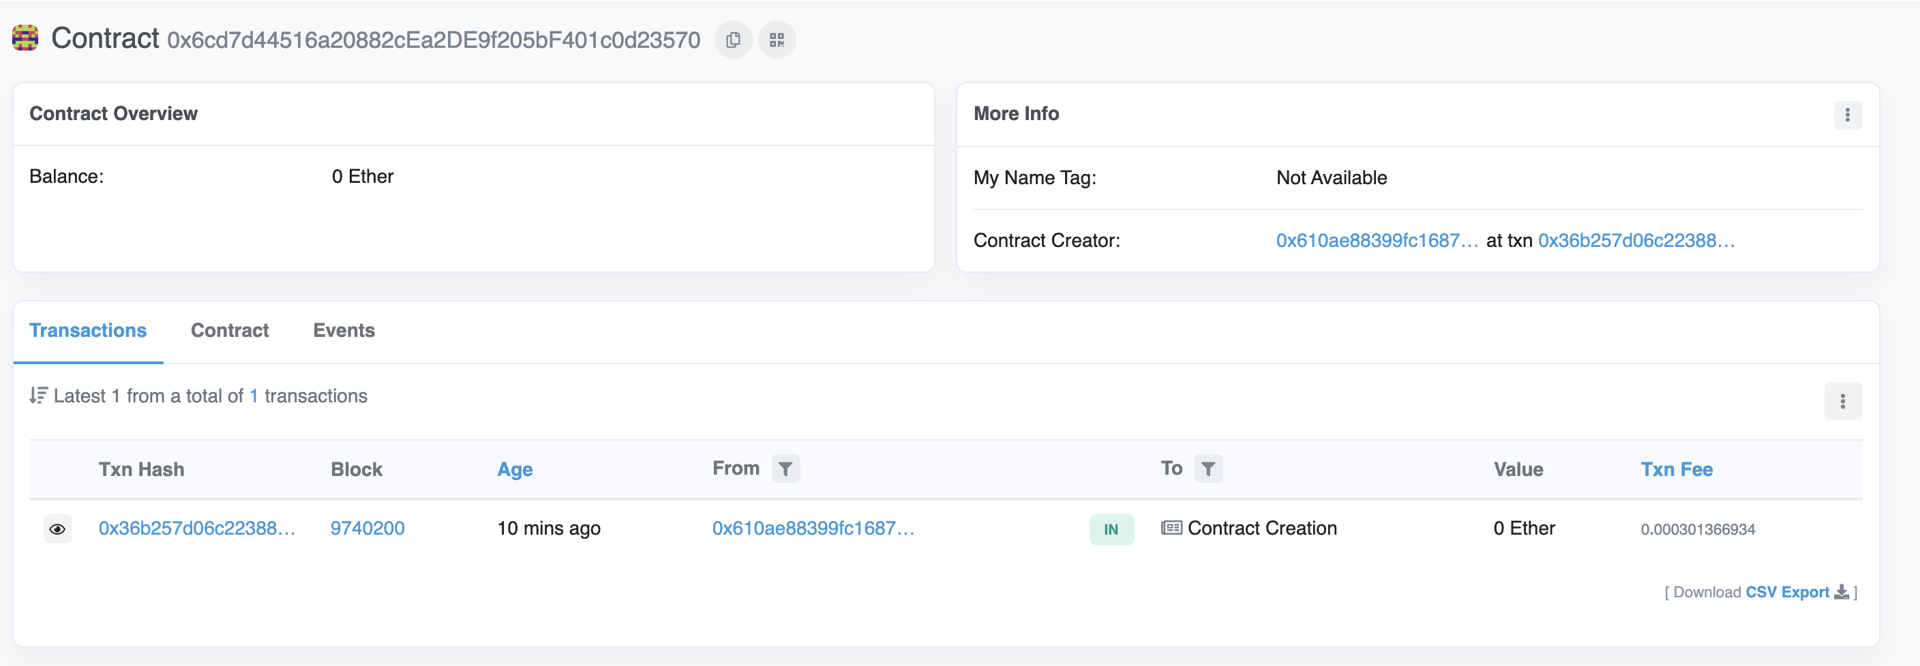1920x666 pixels.
Task: Open the transactions table options menu
Action: (1842, 401)
